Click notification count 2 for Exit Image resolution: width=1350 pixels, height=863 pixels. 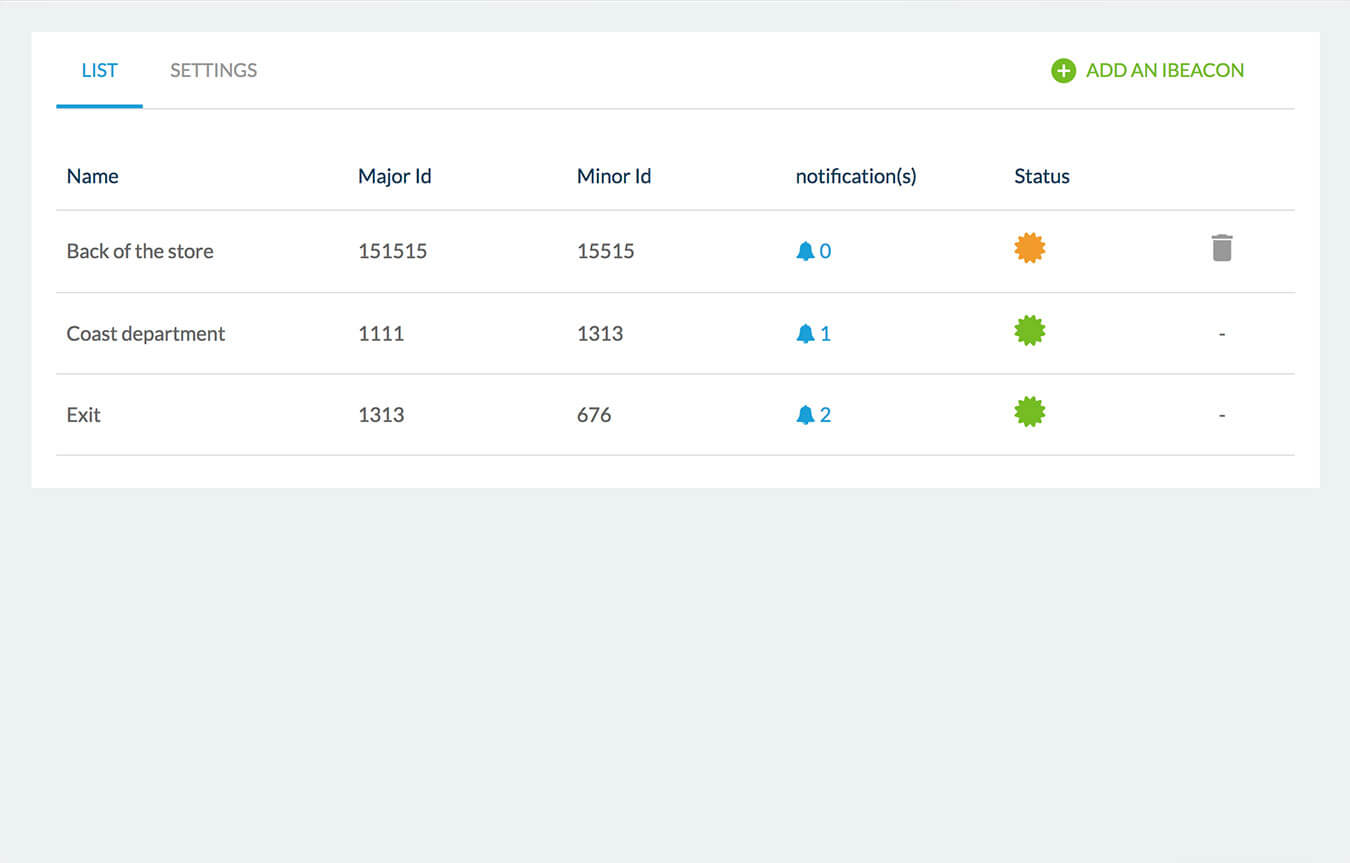(825, 415)
